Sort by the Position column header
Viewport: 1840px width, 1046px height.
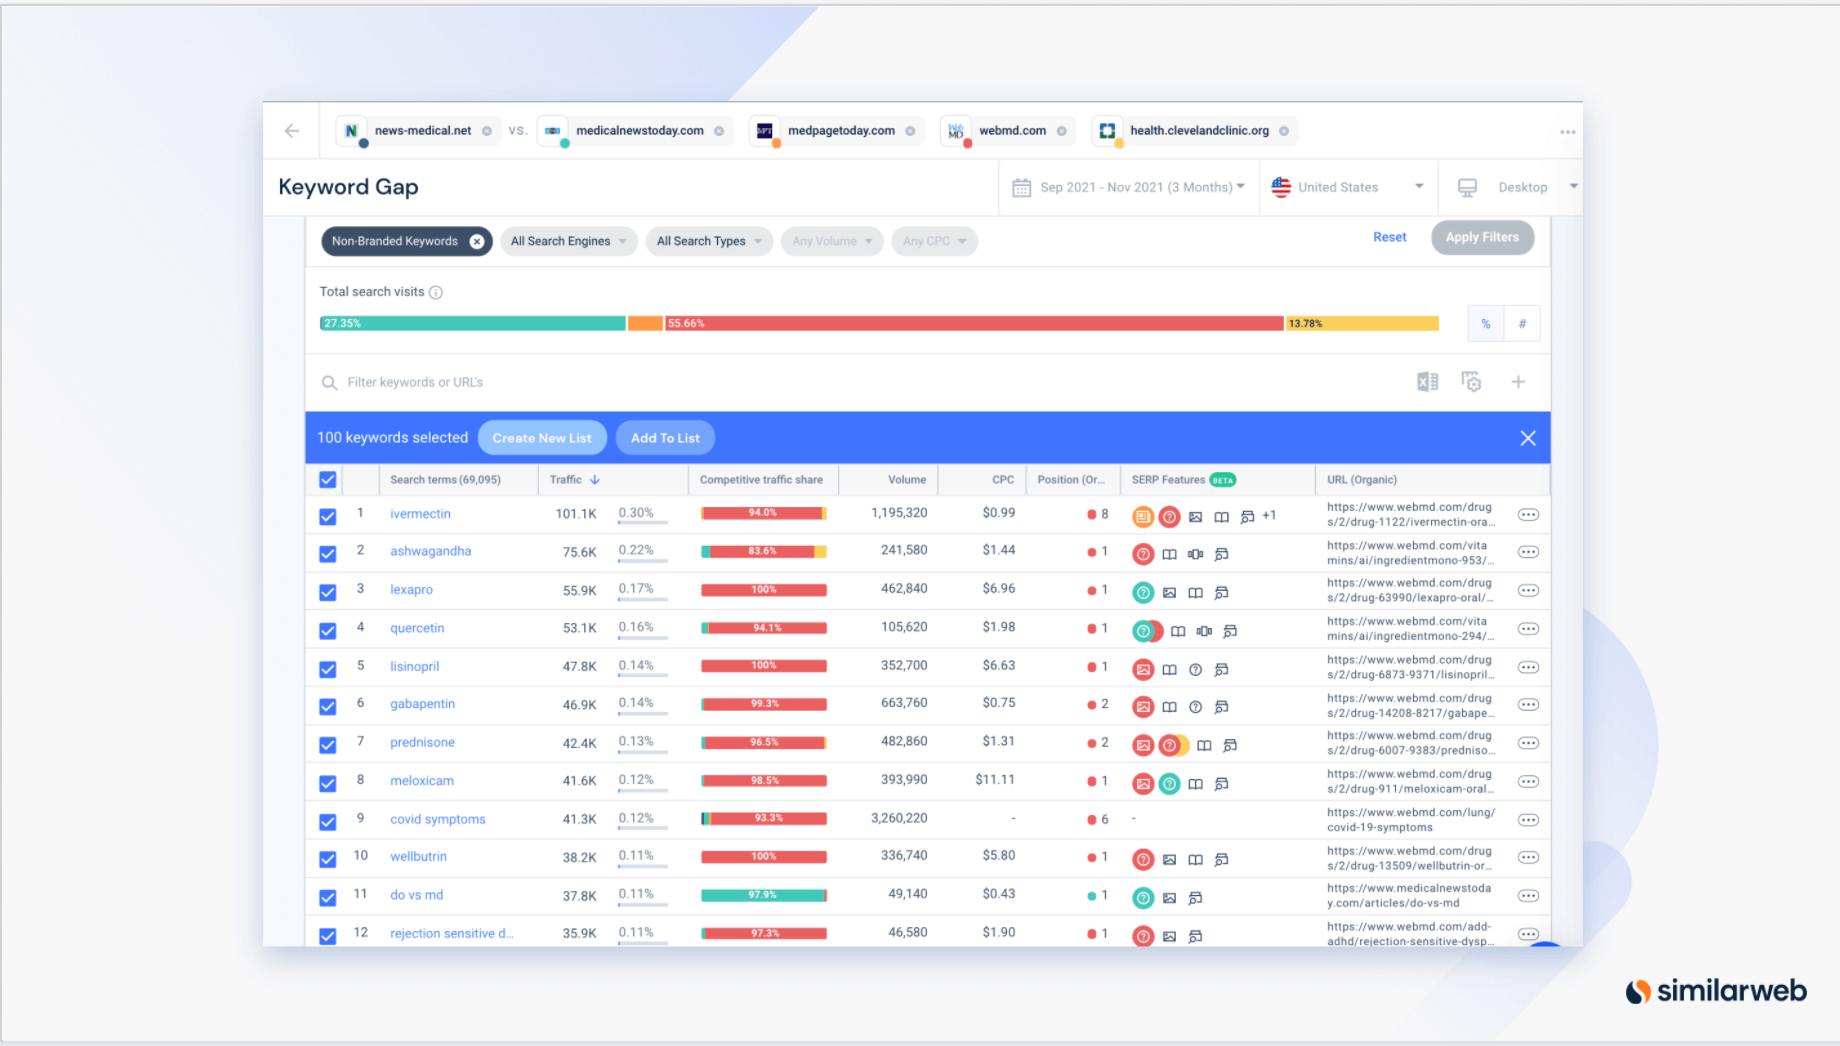pyautogui.click(x=1070, y=480)
